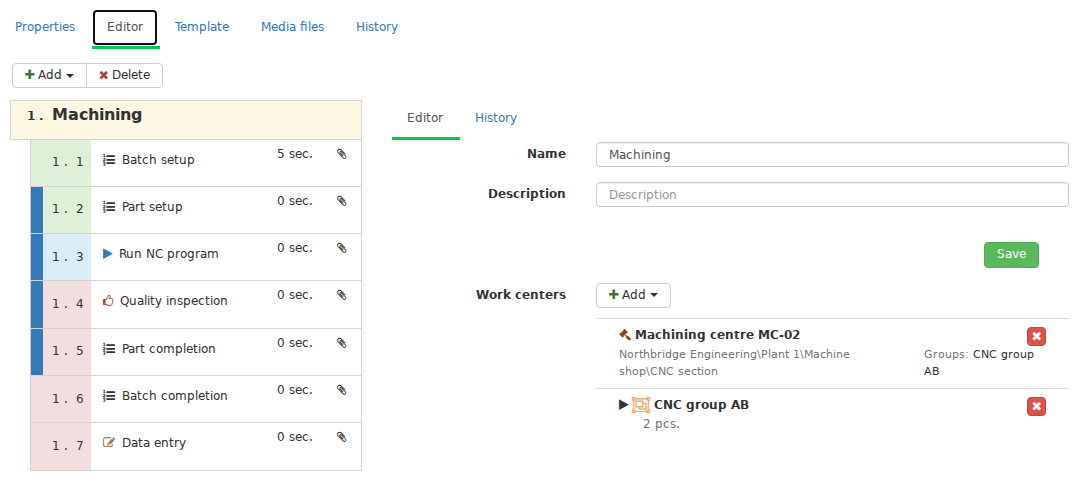1079x481 pixels.
Task: Open the top-level History tab
Action: [x=376, y=27]
